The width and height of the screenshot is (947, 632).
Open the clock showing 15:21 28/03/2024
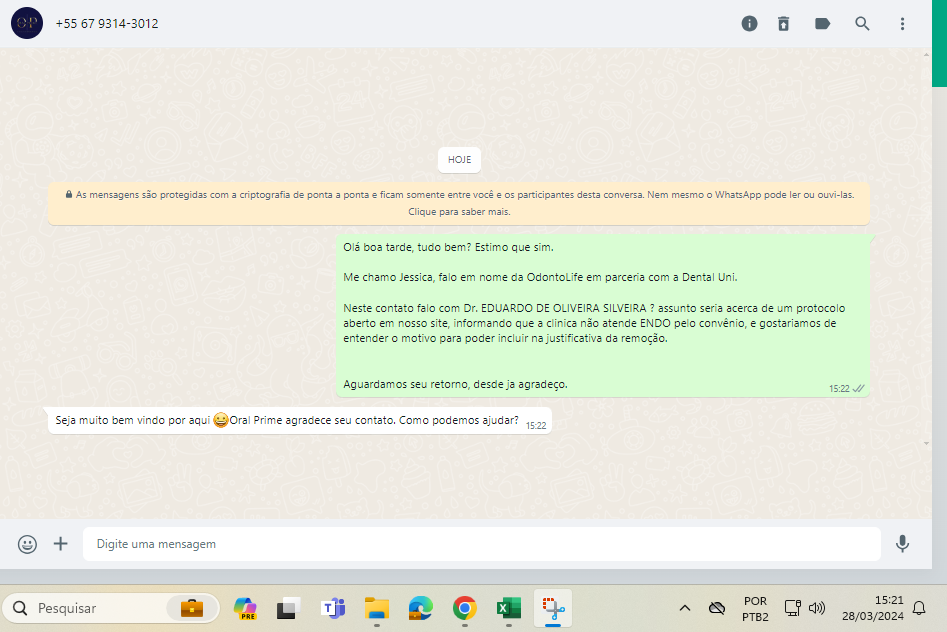point(873,608)
